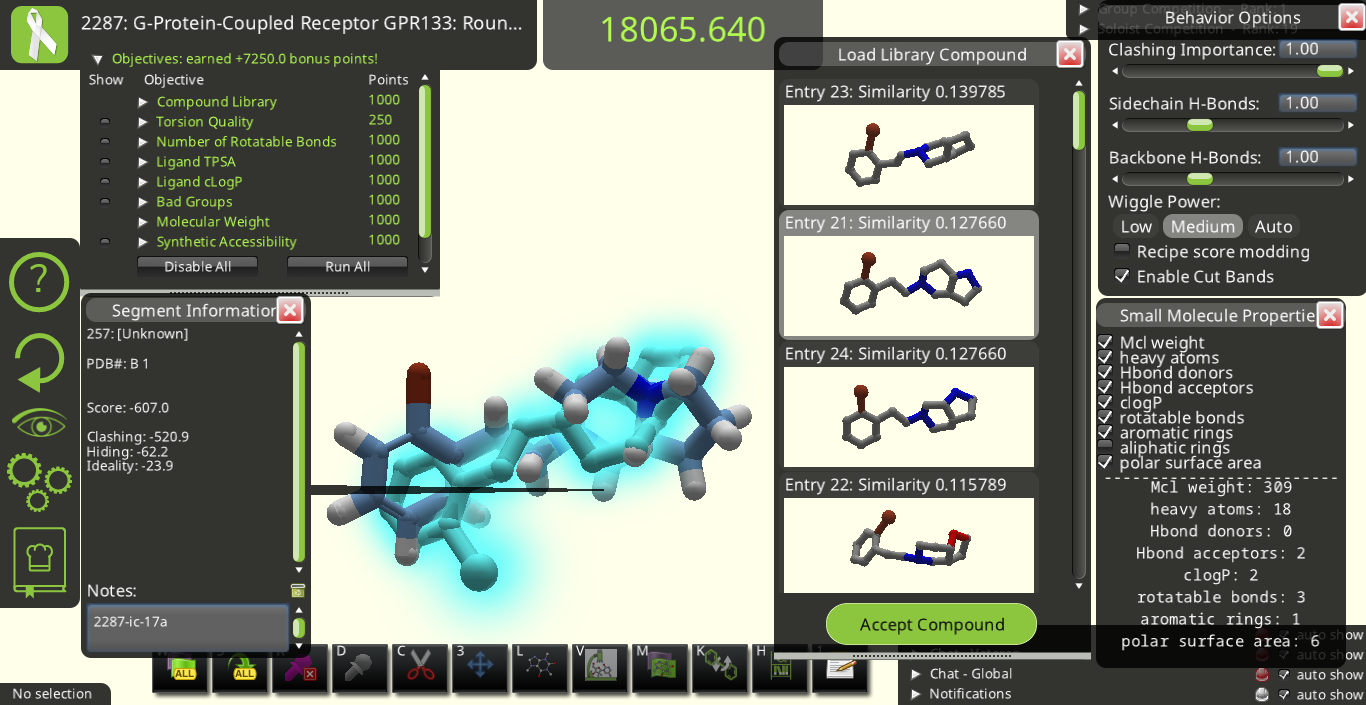Toggle the Enable Cut Bands checkbox
Viewport: 1366px width, 705px height.
tap(1122, 277)
